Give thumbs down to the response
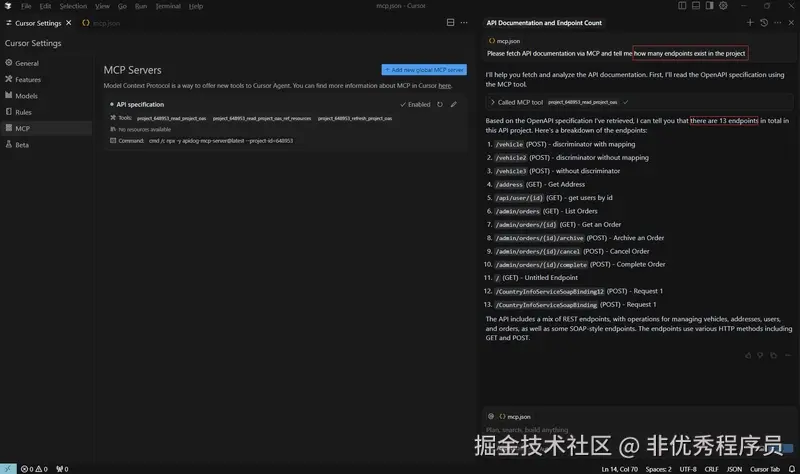800x474 pixels. click(760, 355)
